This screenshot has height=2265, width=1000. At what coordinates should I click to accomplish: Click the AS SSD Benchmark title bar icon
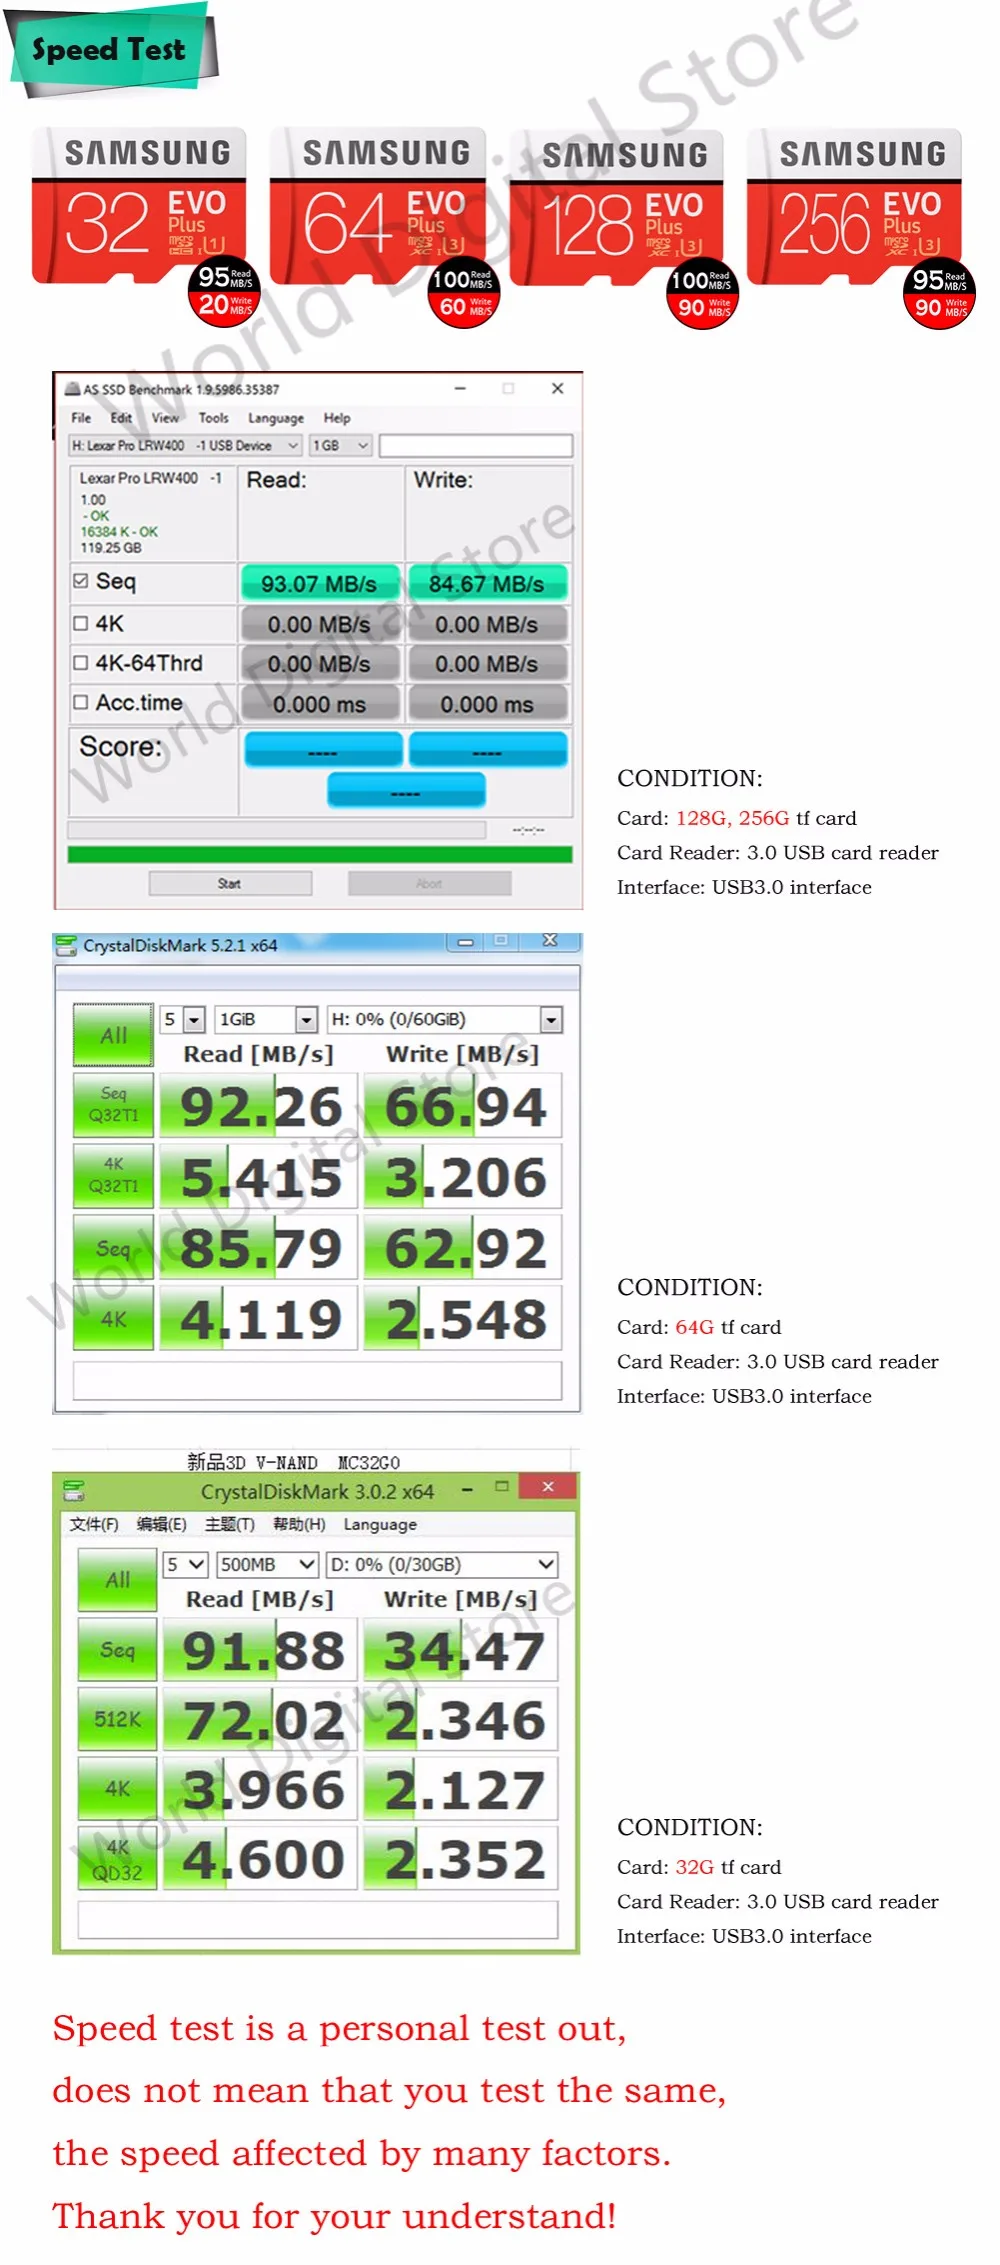click(x=72, y=389)
